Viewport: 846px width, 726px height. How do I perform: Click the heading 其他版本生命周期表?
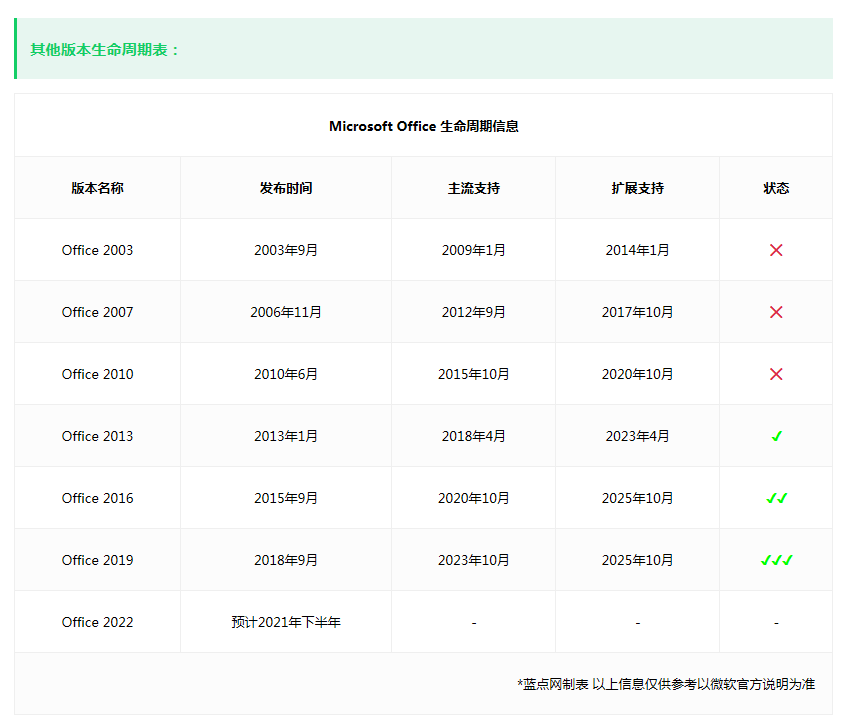(105, 50)
